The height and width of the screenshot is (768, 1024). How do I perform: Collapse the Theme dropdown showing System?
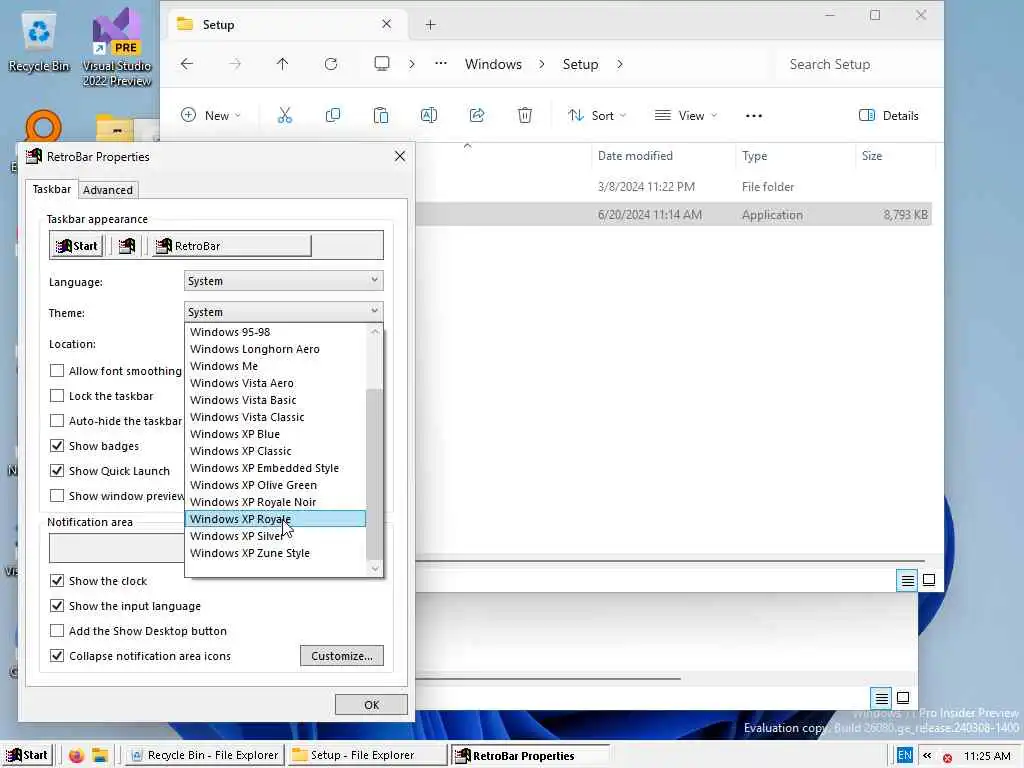283,312
